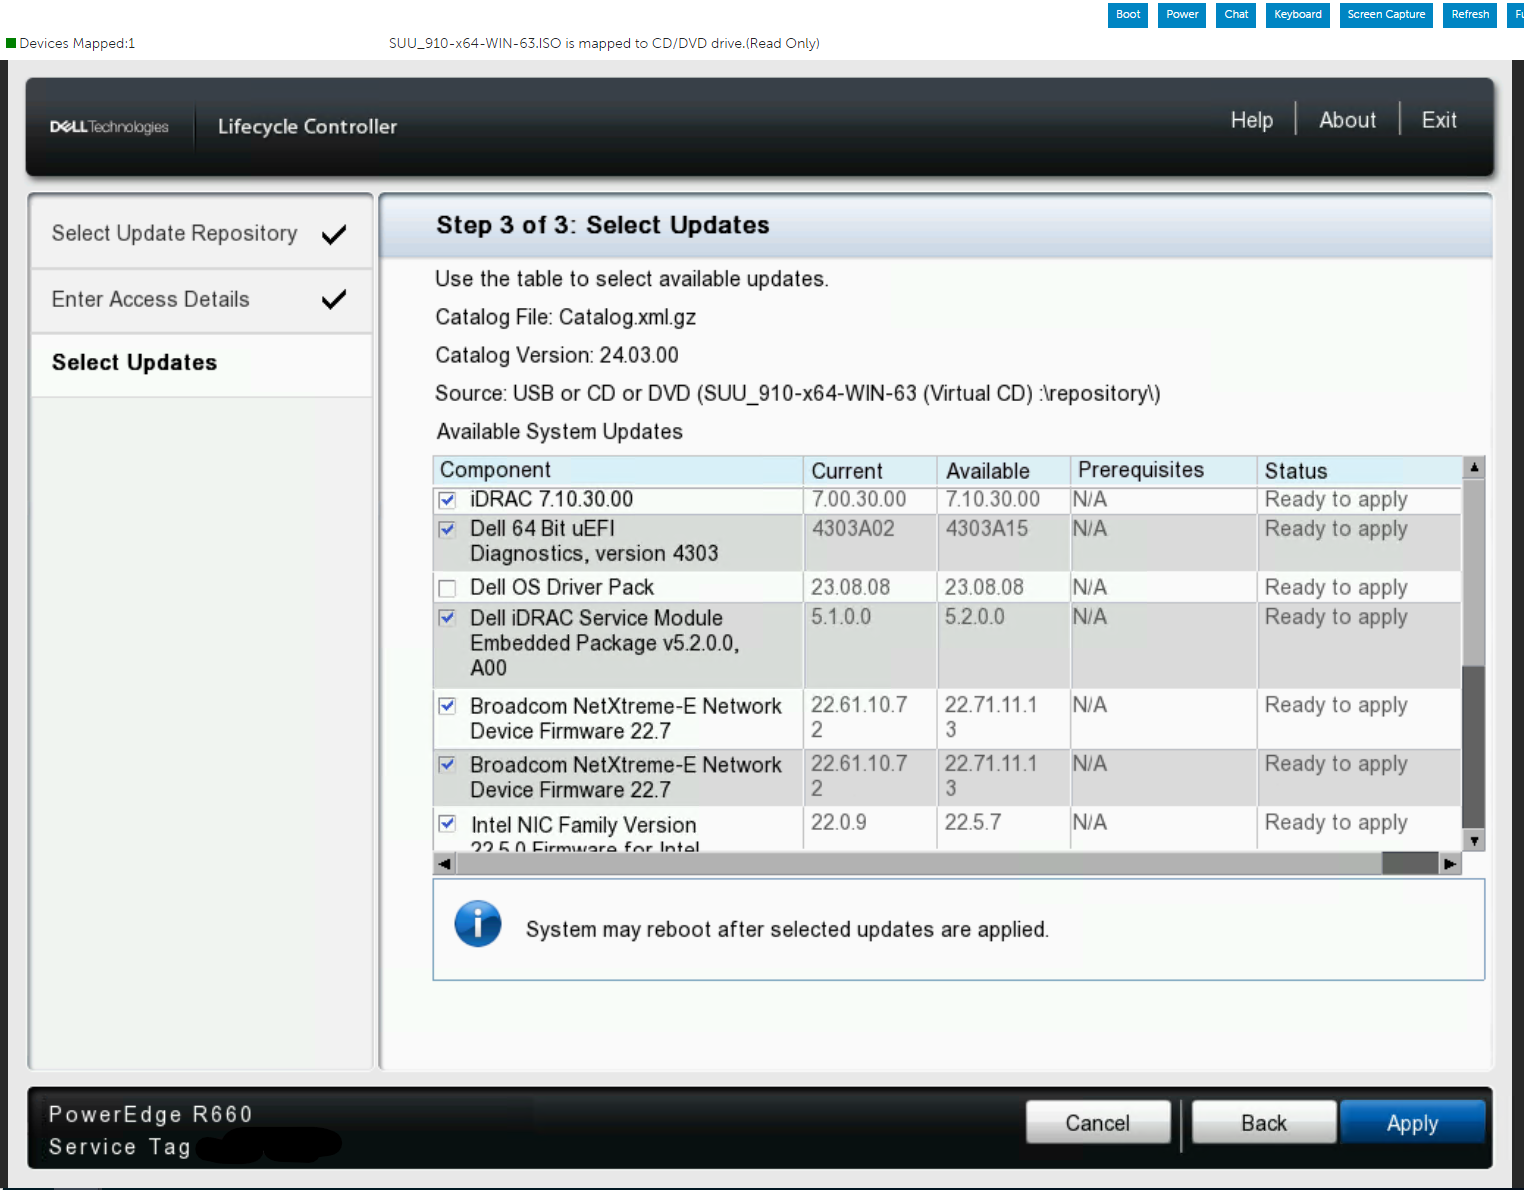The width and height of the screenshot is (1524, 1190).
Task: Click the Back button
Action: [x=1263, y=1122]
